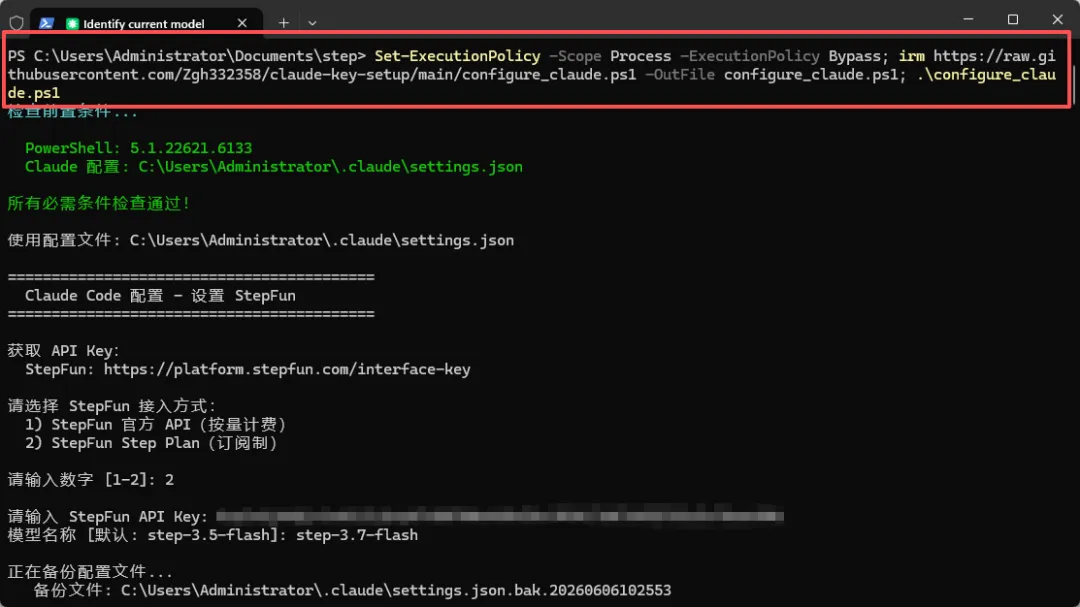Minimize the terminal window
Viewport: 1080px width, 607px height.
tap(968, 19)
